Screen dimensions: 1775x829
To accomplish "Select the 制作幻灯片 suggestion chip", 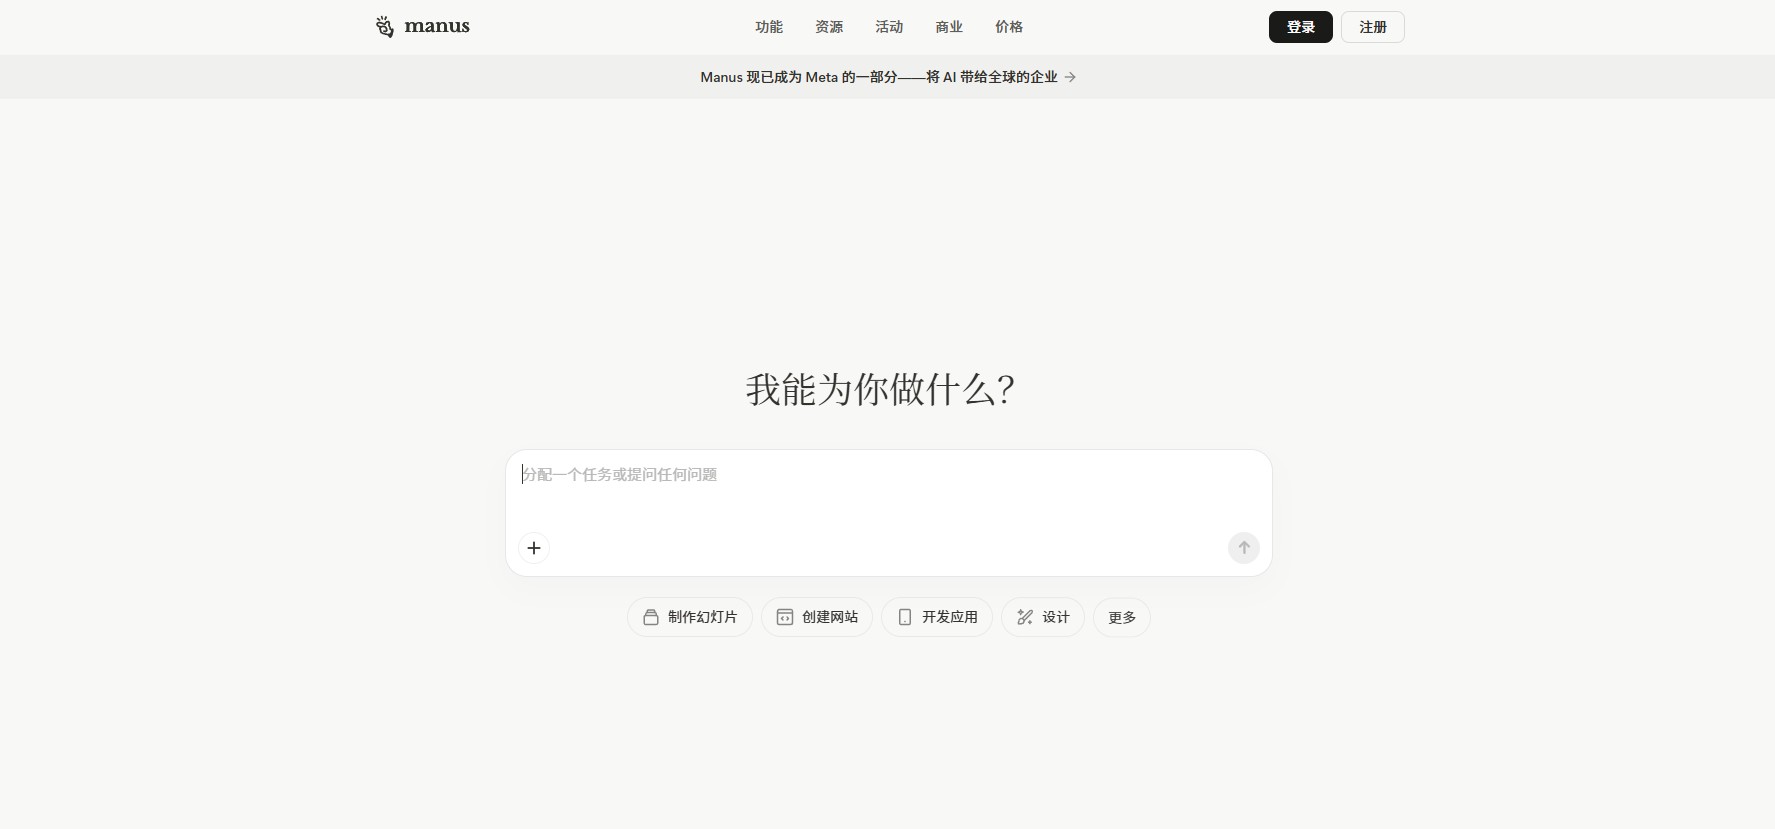I will point(690,617).
